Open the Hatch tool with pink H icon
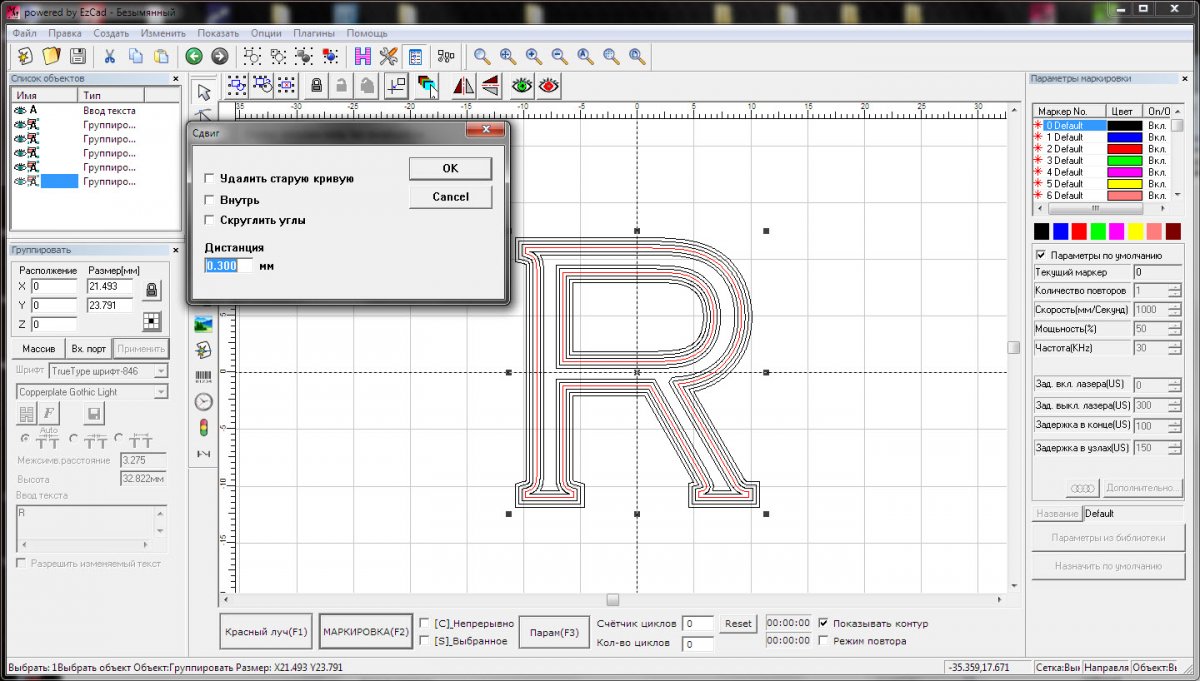 tap(362, 57)
